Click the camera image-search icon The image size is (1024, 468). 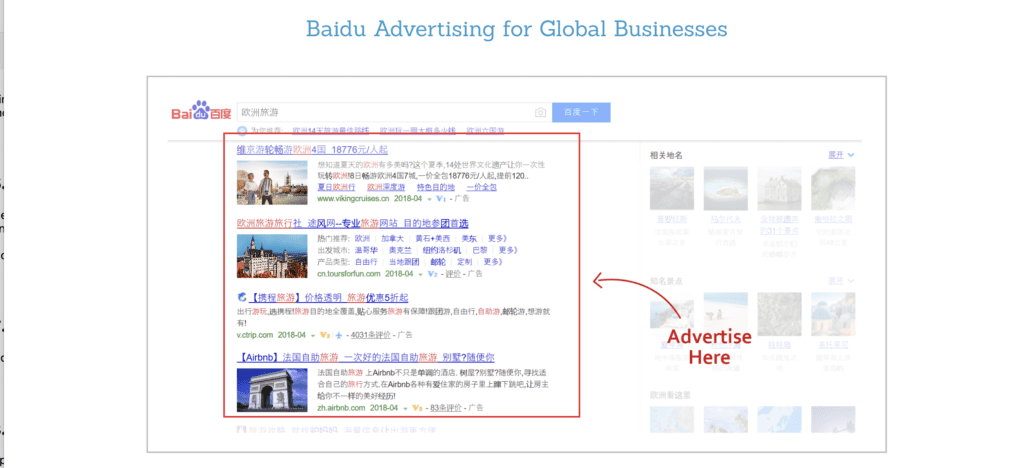pos(540,112)
